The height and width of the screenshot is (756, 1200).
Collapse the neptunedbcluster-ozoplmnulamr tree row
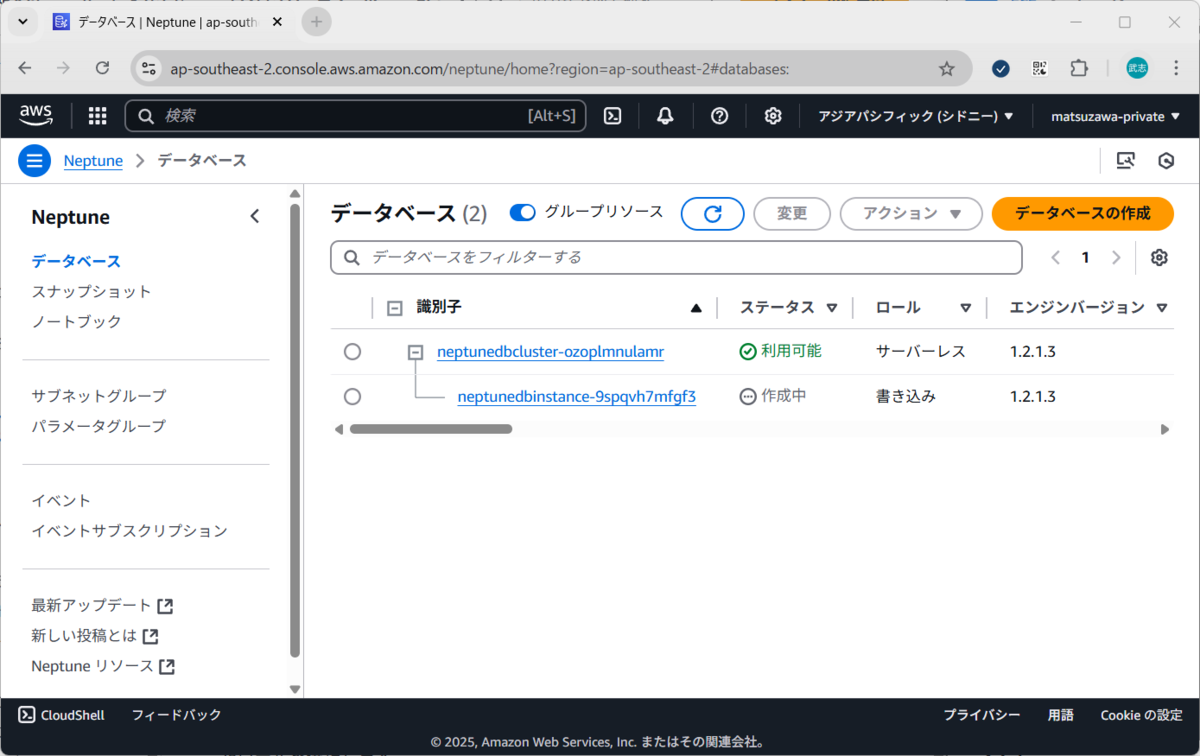[x=415, y=352]
